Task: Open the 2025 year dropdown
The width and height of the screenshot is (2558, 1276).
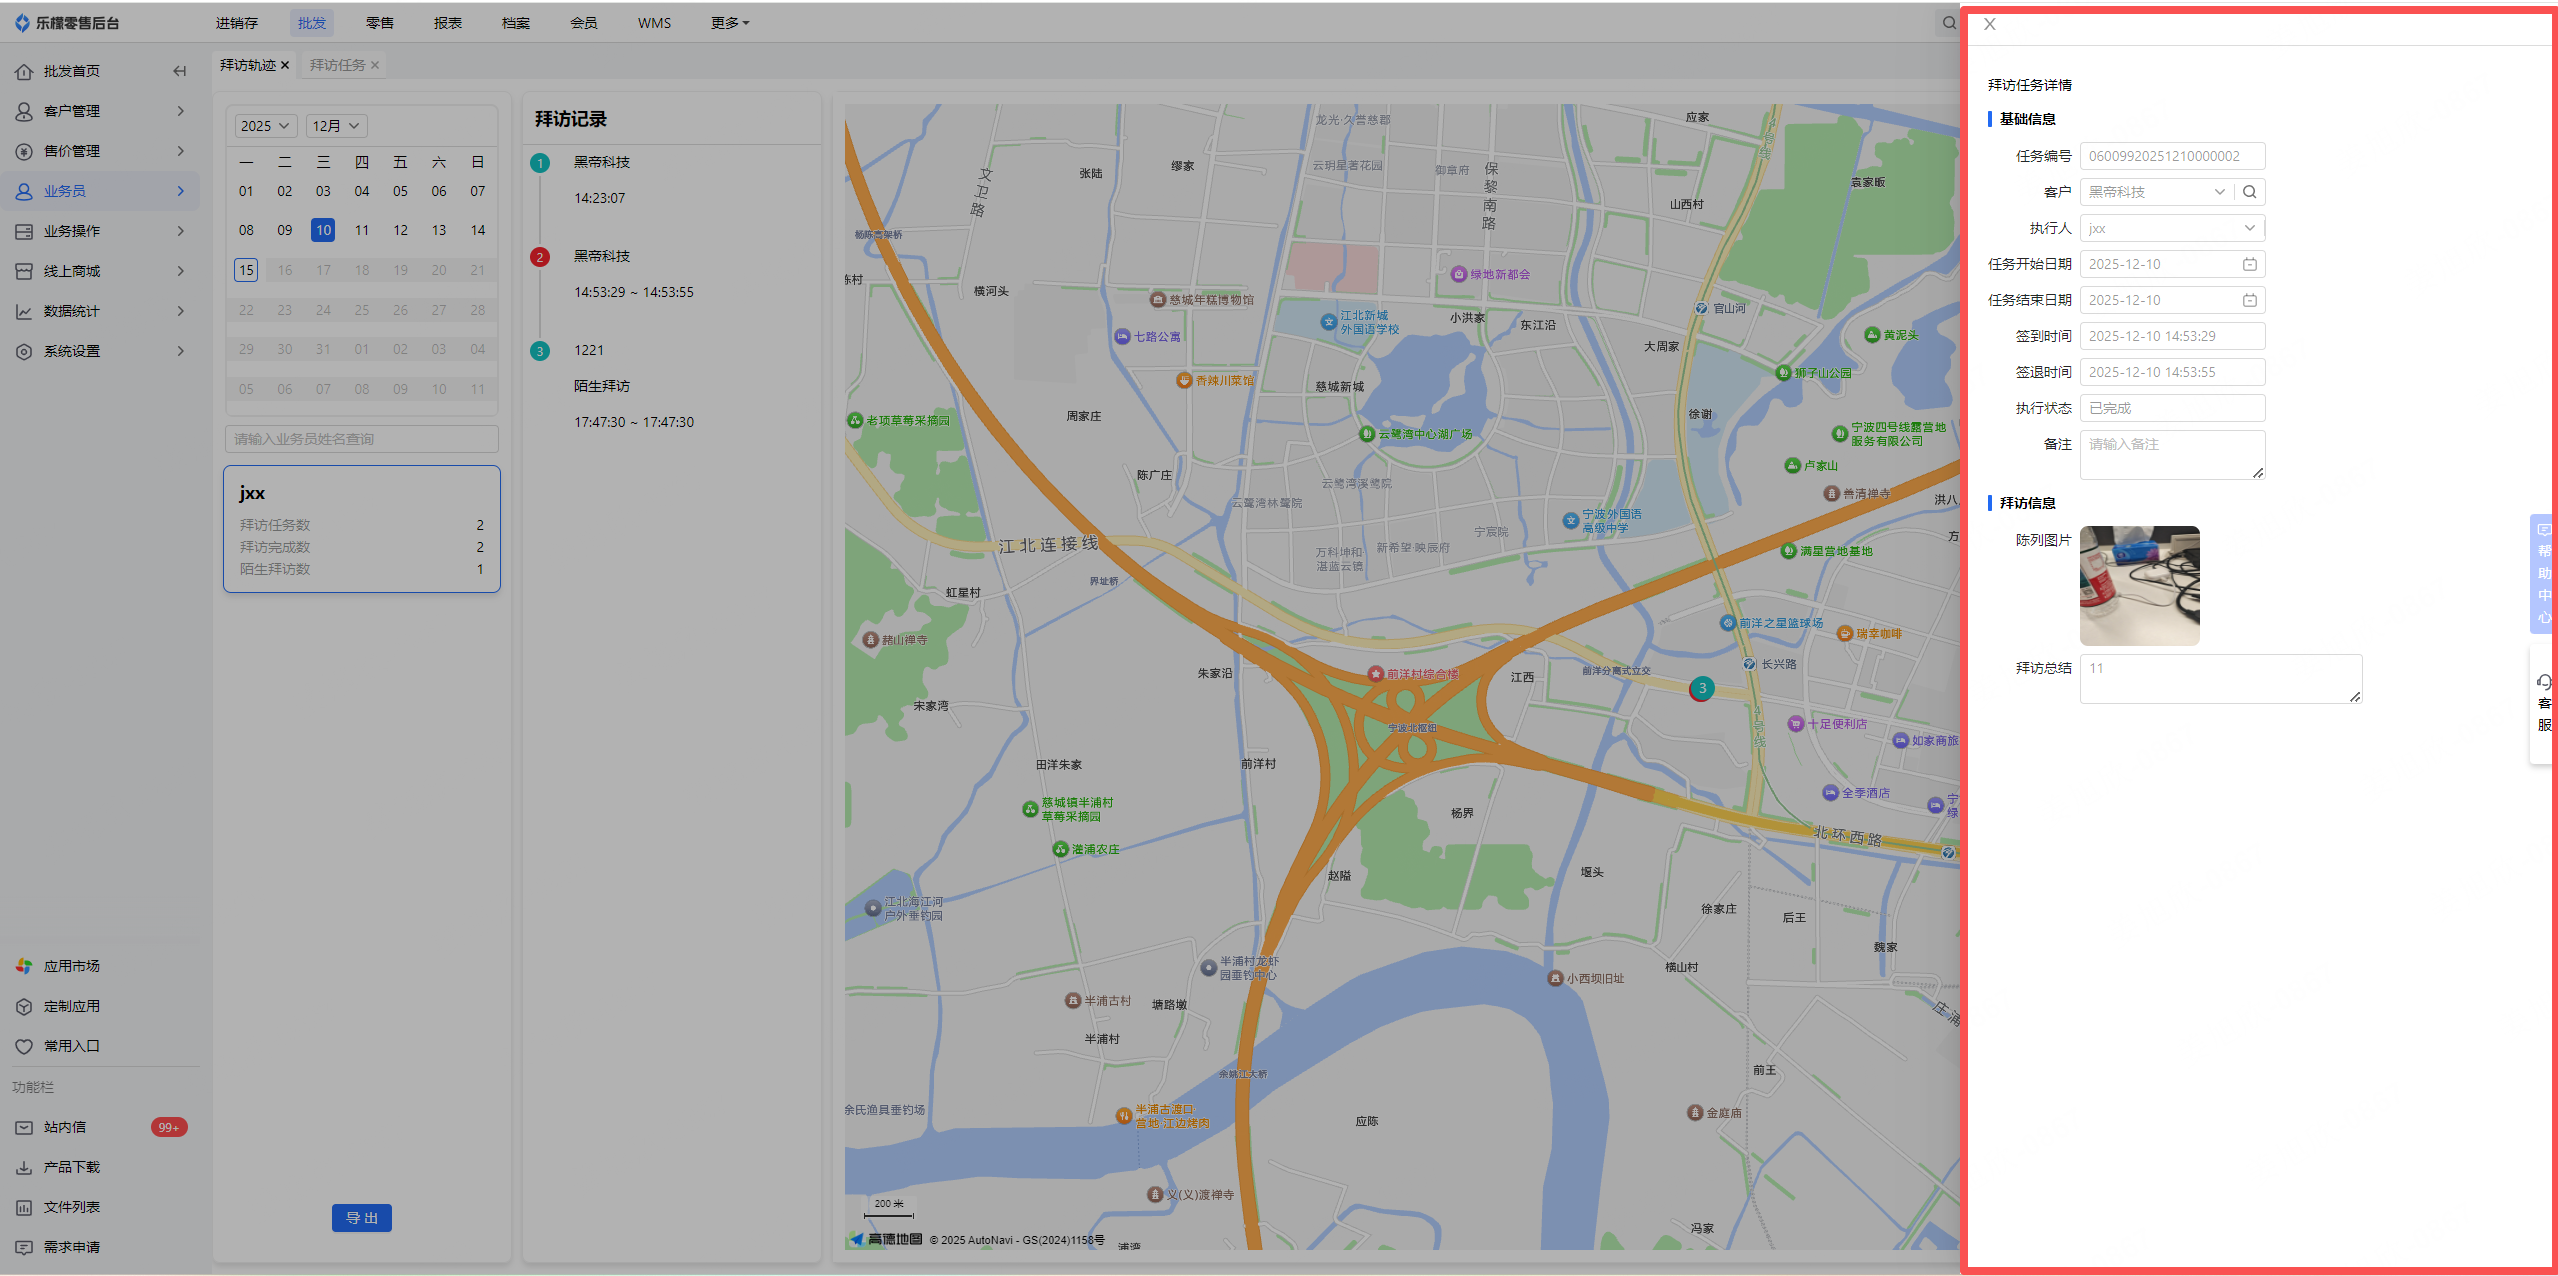Action: coord(265,126)
